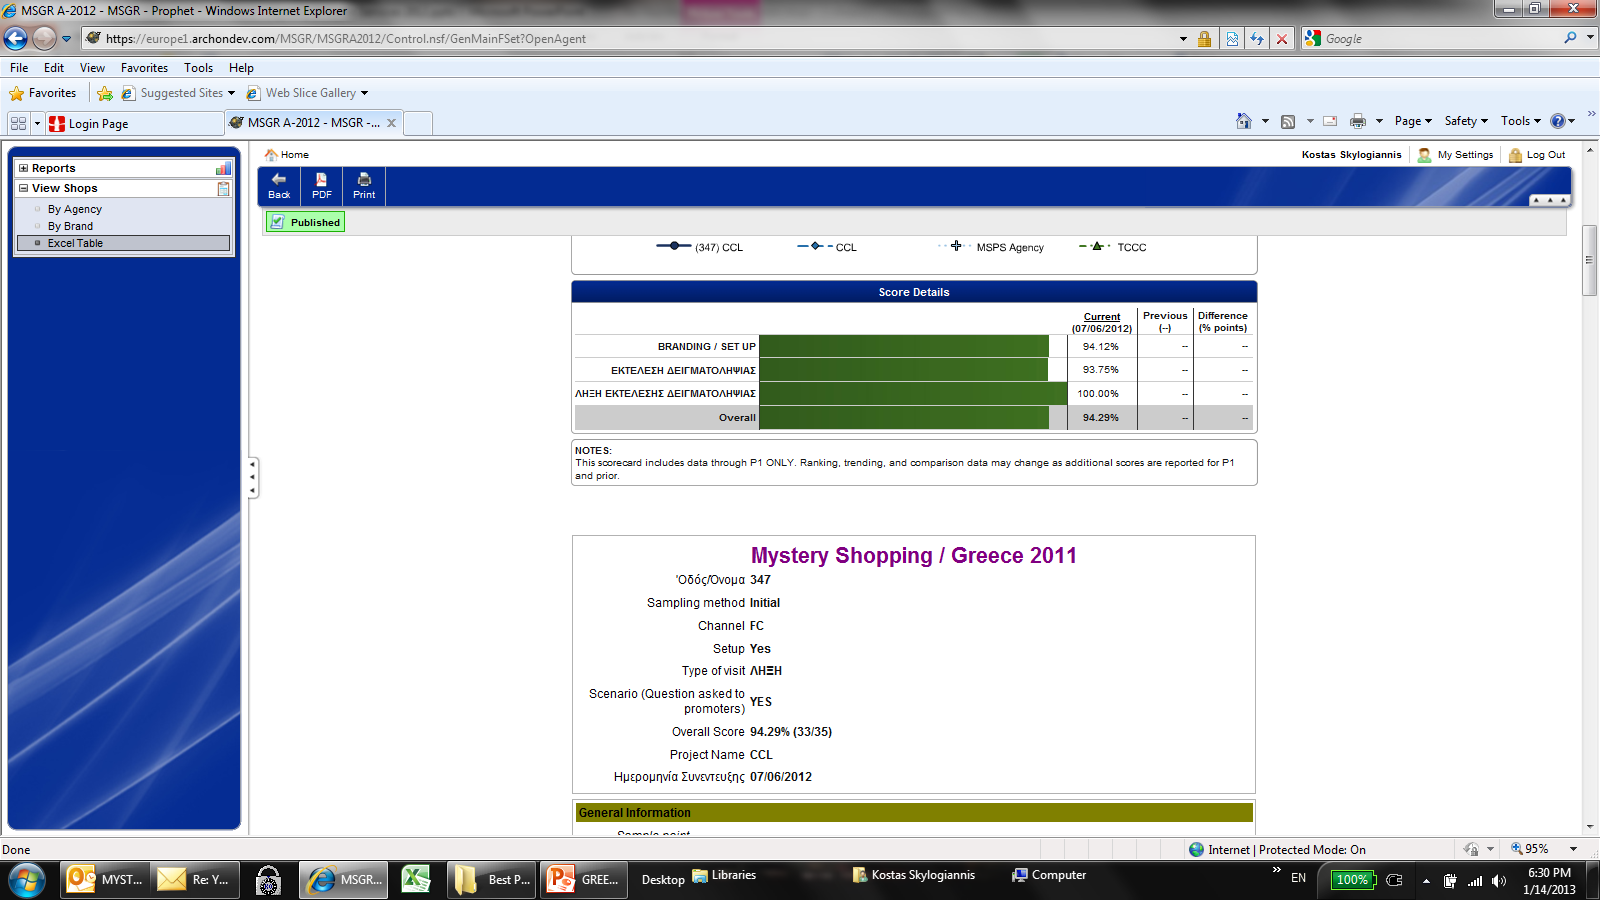
Task: Click the IE Home page icon
Action: [x=1244, y=121]
